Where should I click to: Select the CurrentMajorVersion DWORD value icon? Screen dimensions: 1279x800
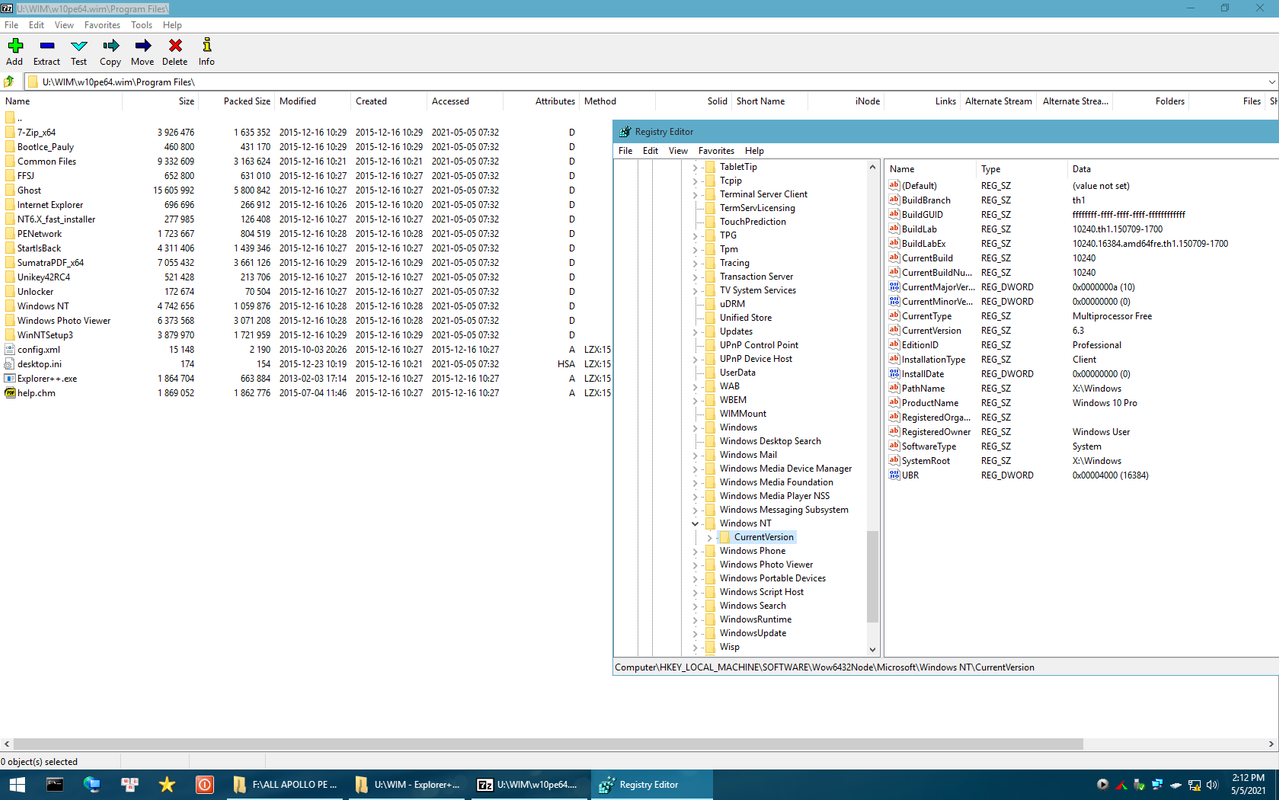(895, 287)
